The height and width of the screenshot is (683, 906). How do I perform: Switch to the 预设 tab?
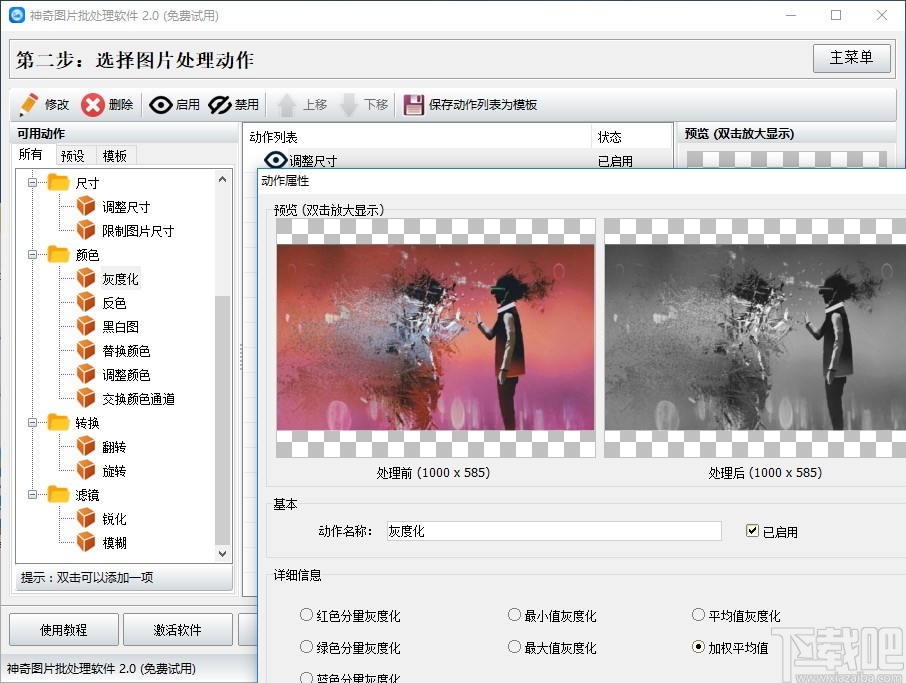(73, 155)
